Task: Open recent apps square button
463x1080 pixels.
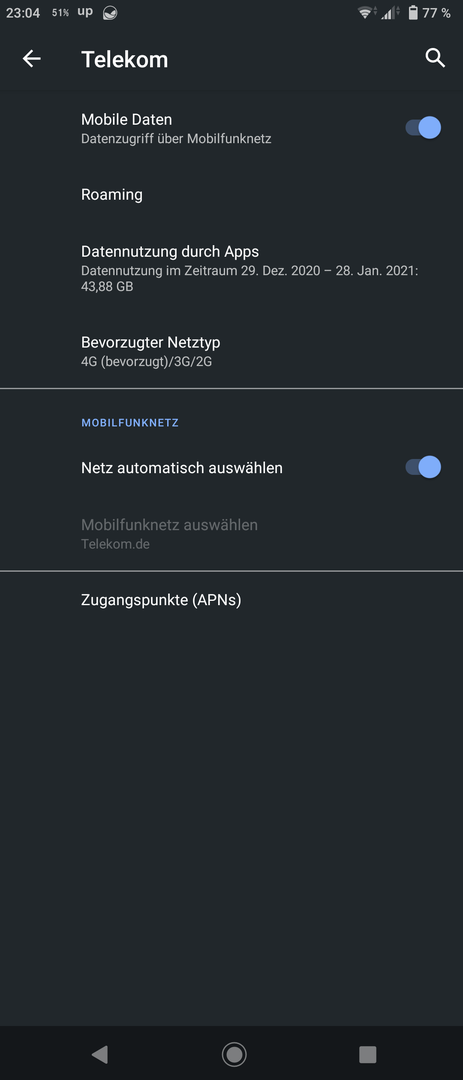Action: pos(368,1054)
